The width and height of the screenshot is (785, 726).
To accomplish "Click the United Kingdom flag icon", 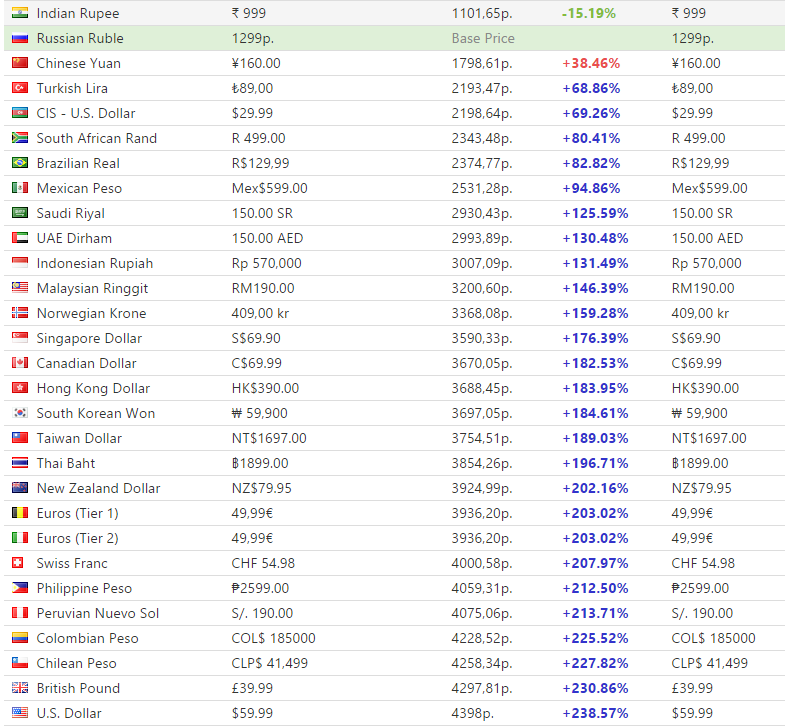I will click(19, 688).
